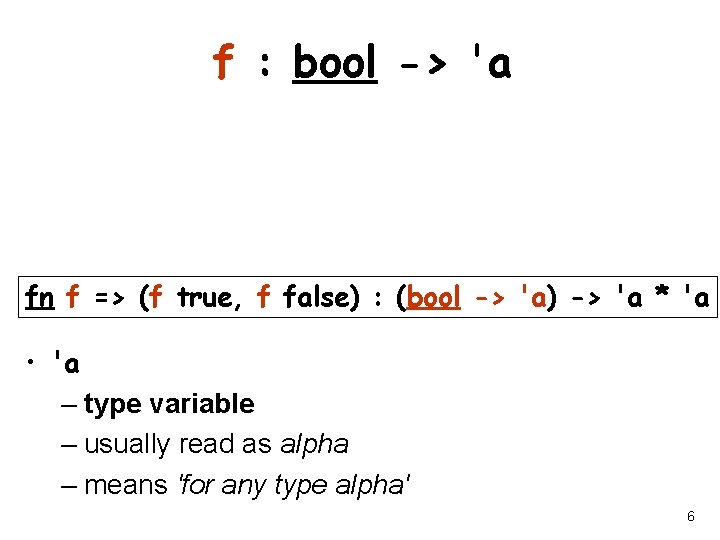
Task: Click the underlined bool inside the boxed expression
Action: [435, 298]
